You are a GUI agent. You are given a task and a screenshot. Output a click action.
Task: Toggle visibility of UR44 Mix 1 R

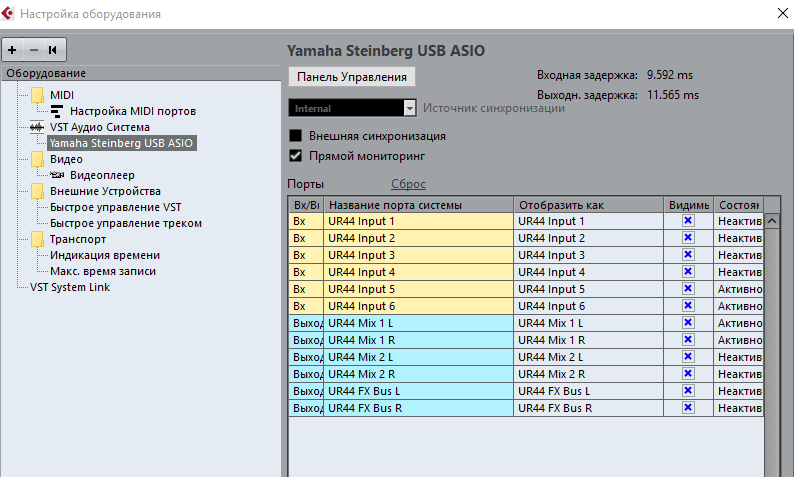point(688,340)
